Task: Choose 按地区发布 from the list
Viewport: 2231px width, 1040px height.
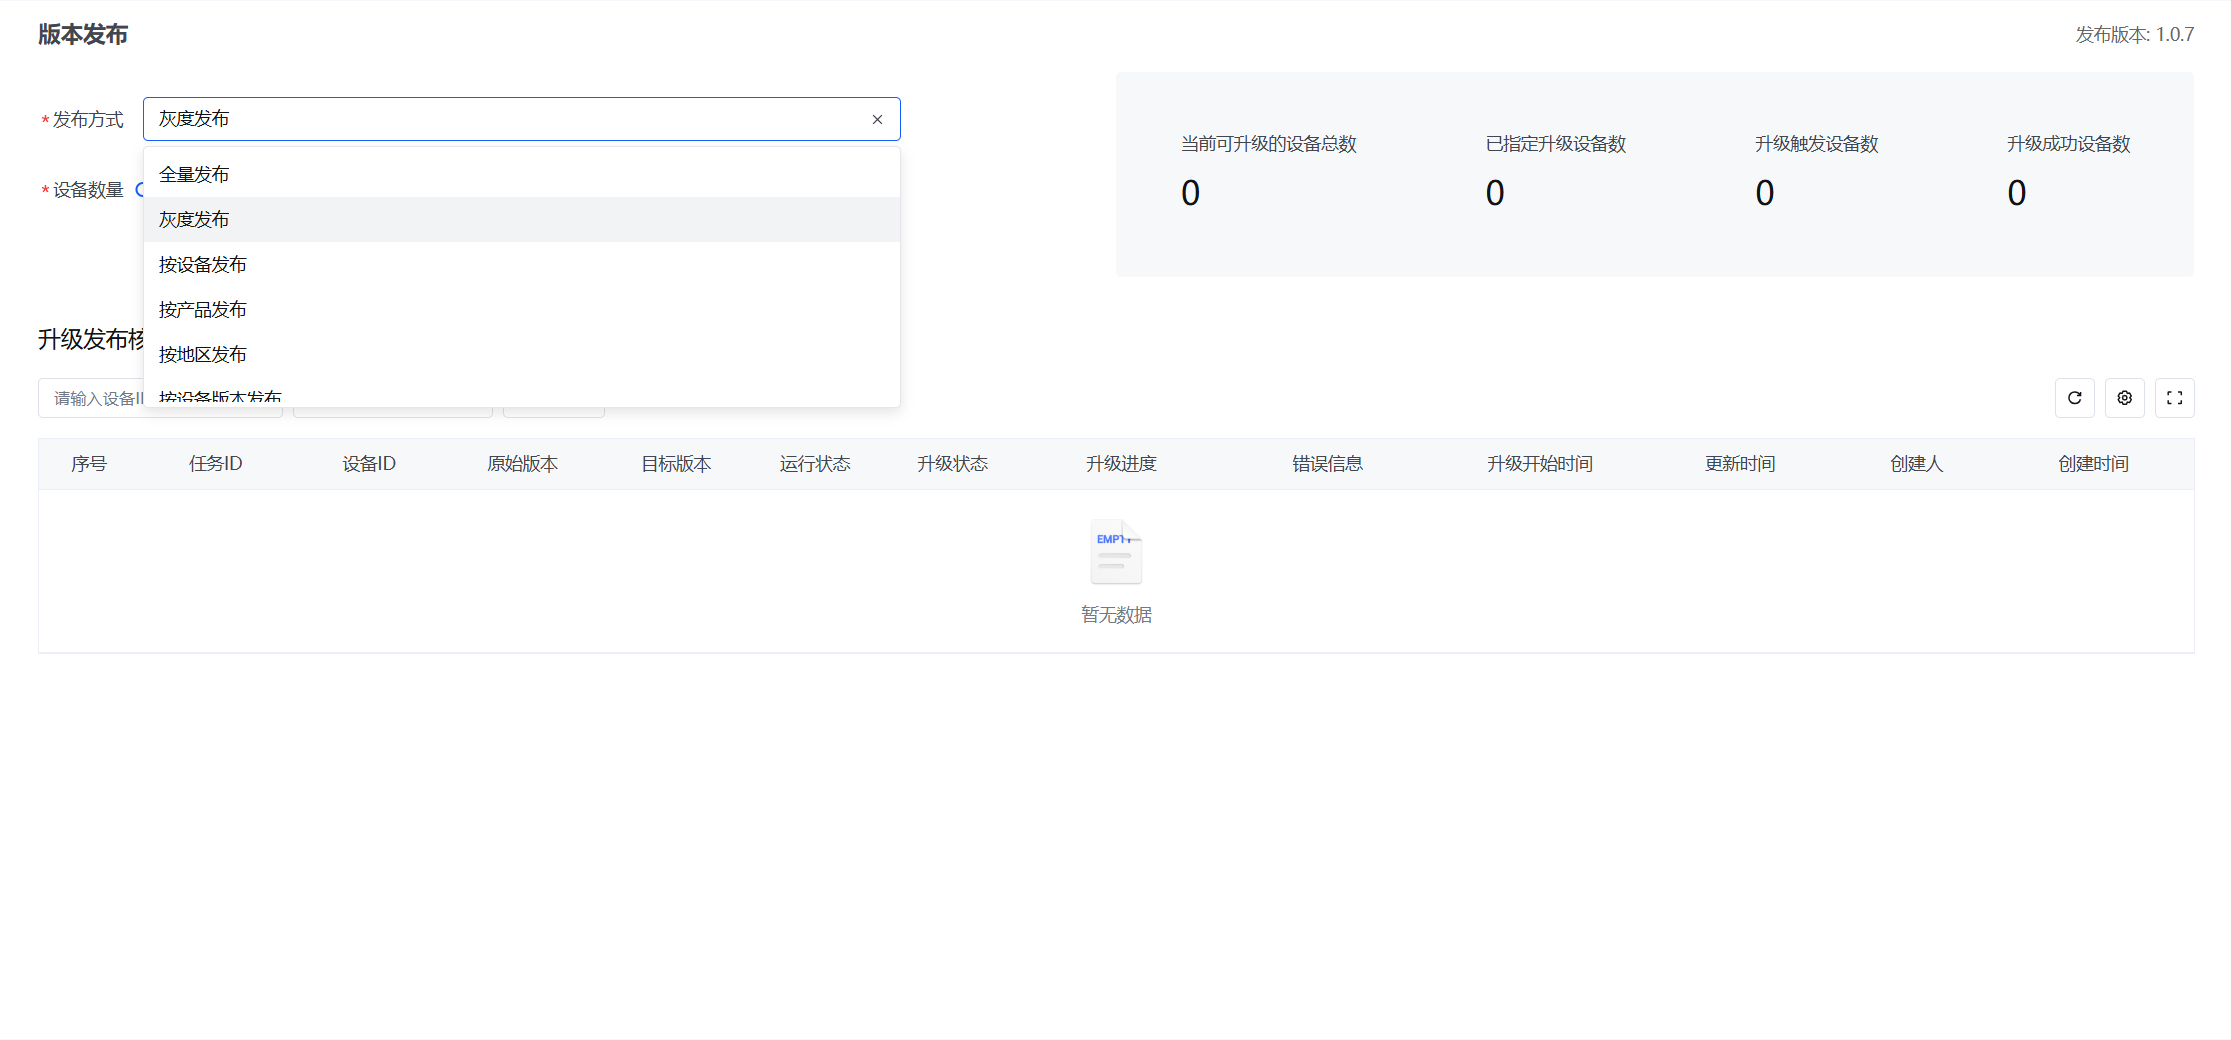Action: click(x=202, y=355)
